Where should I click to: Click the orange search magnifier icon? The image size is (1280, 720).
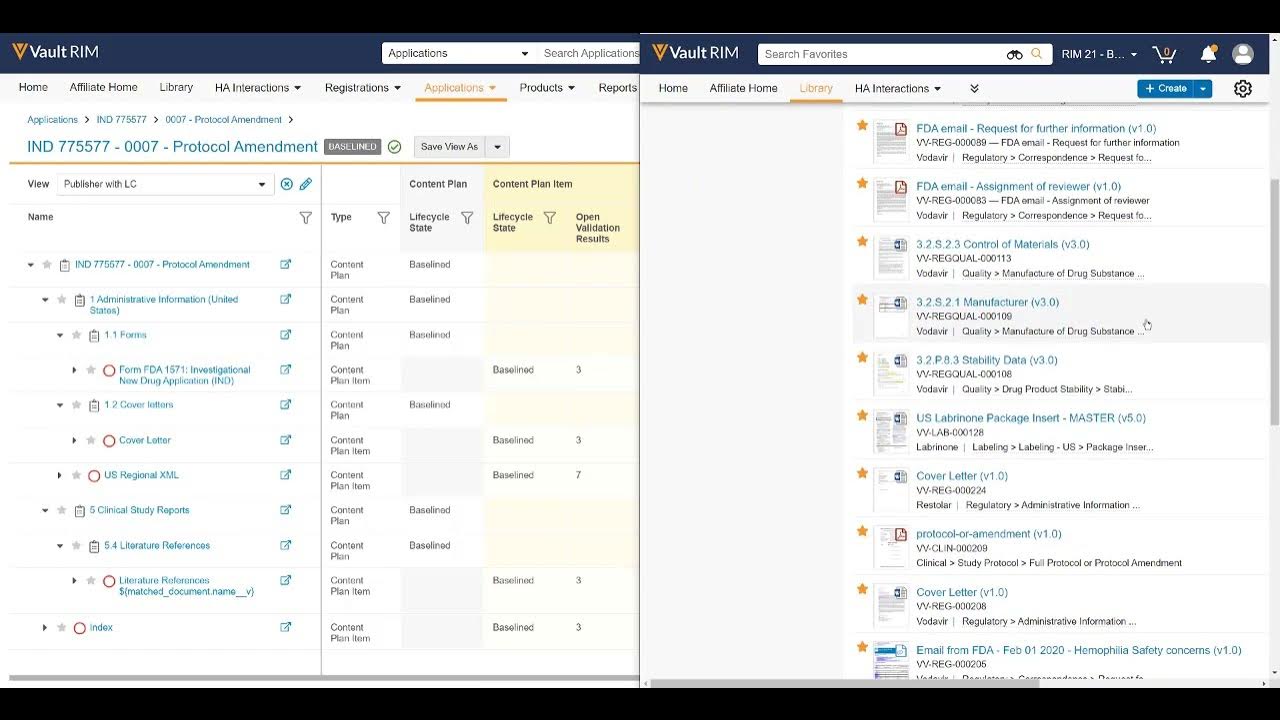pos(1037,54)
